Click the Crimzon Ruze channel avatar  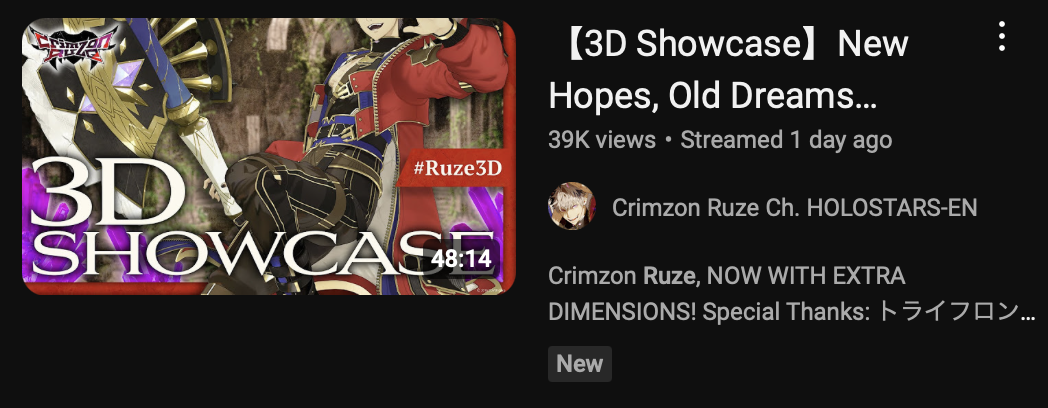571,207
